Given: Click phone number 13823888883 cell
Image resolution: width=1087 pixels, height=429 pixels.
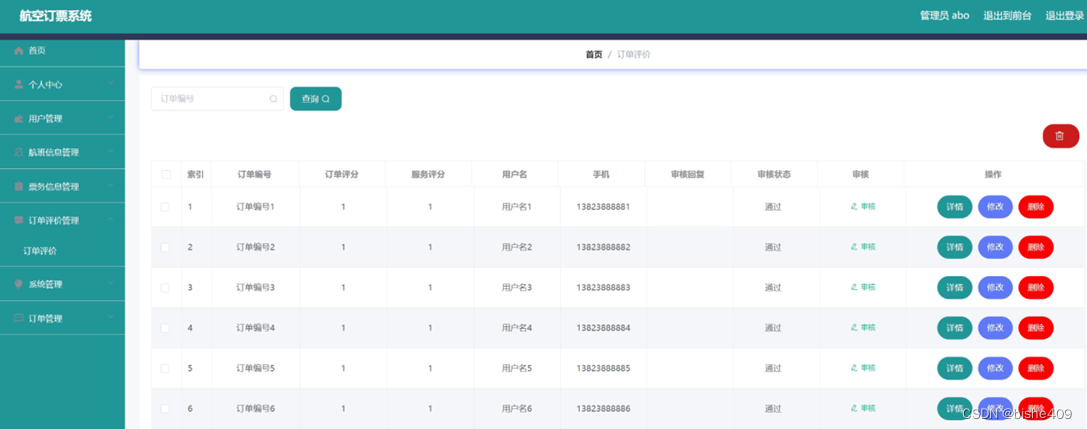Looking at the screenshot, I should tap(603, 287).
